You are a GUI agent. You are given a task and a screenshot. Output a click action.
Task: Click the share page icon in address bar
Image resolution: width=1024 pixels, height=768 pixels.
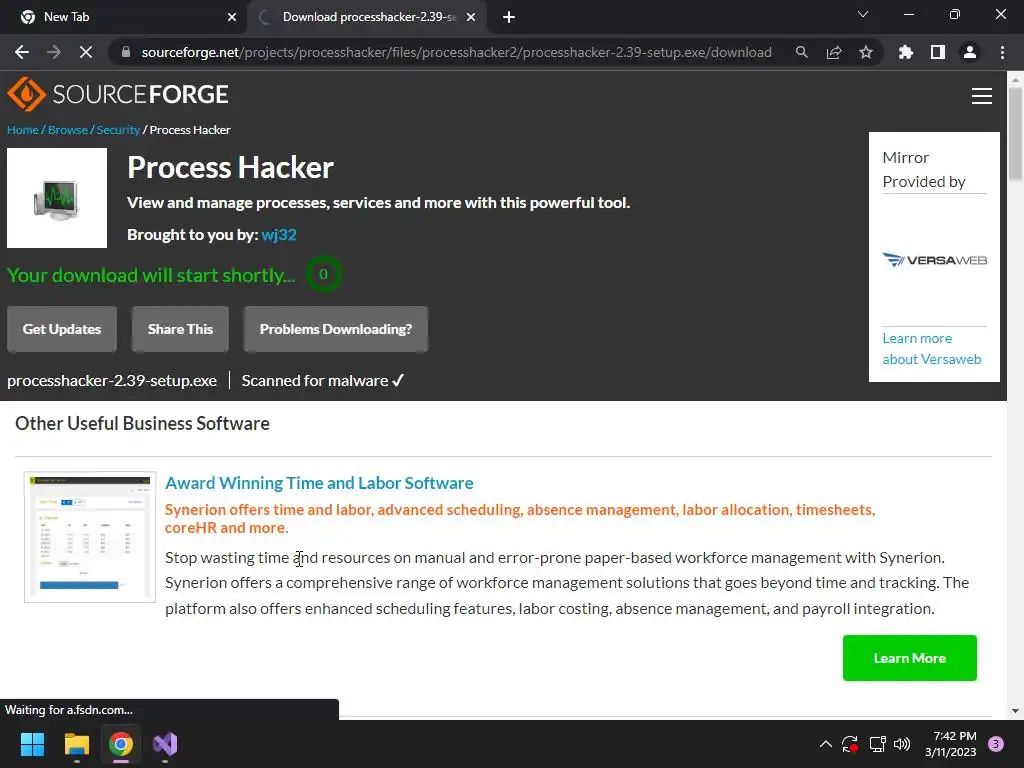[x=833, y=52]
